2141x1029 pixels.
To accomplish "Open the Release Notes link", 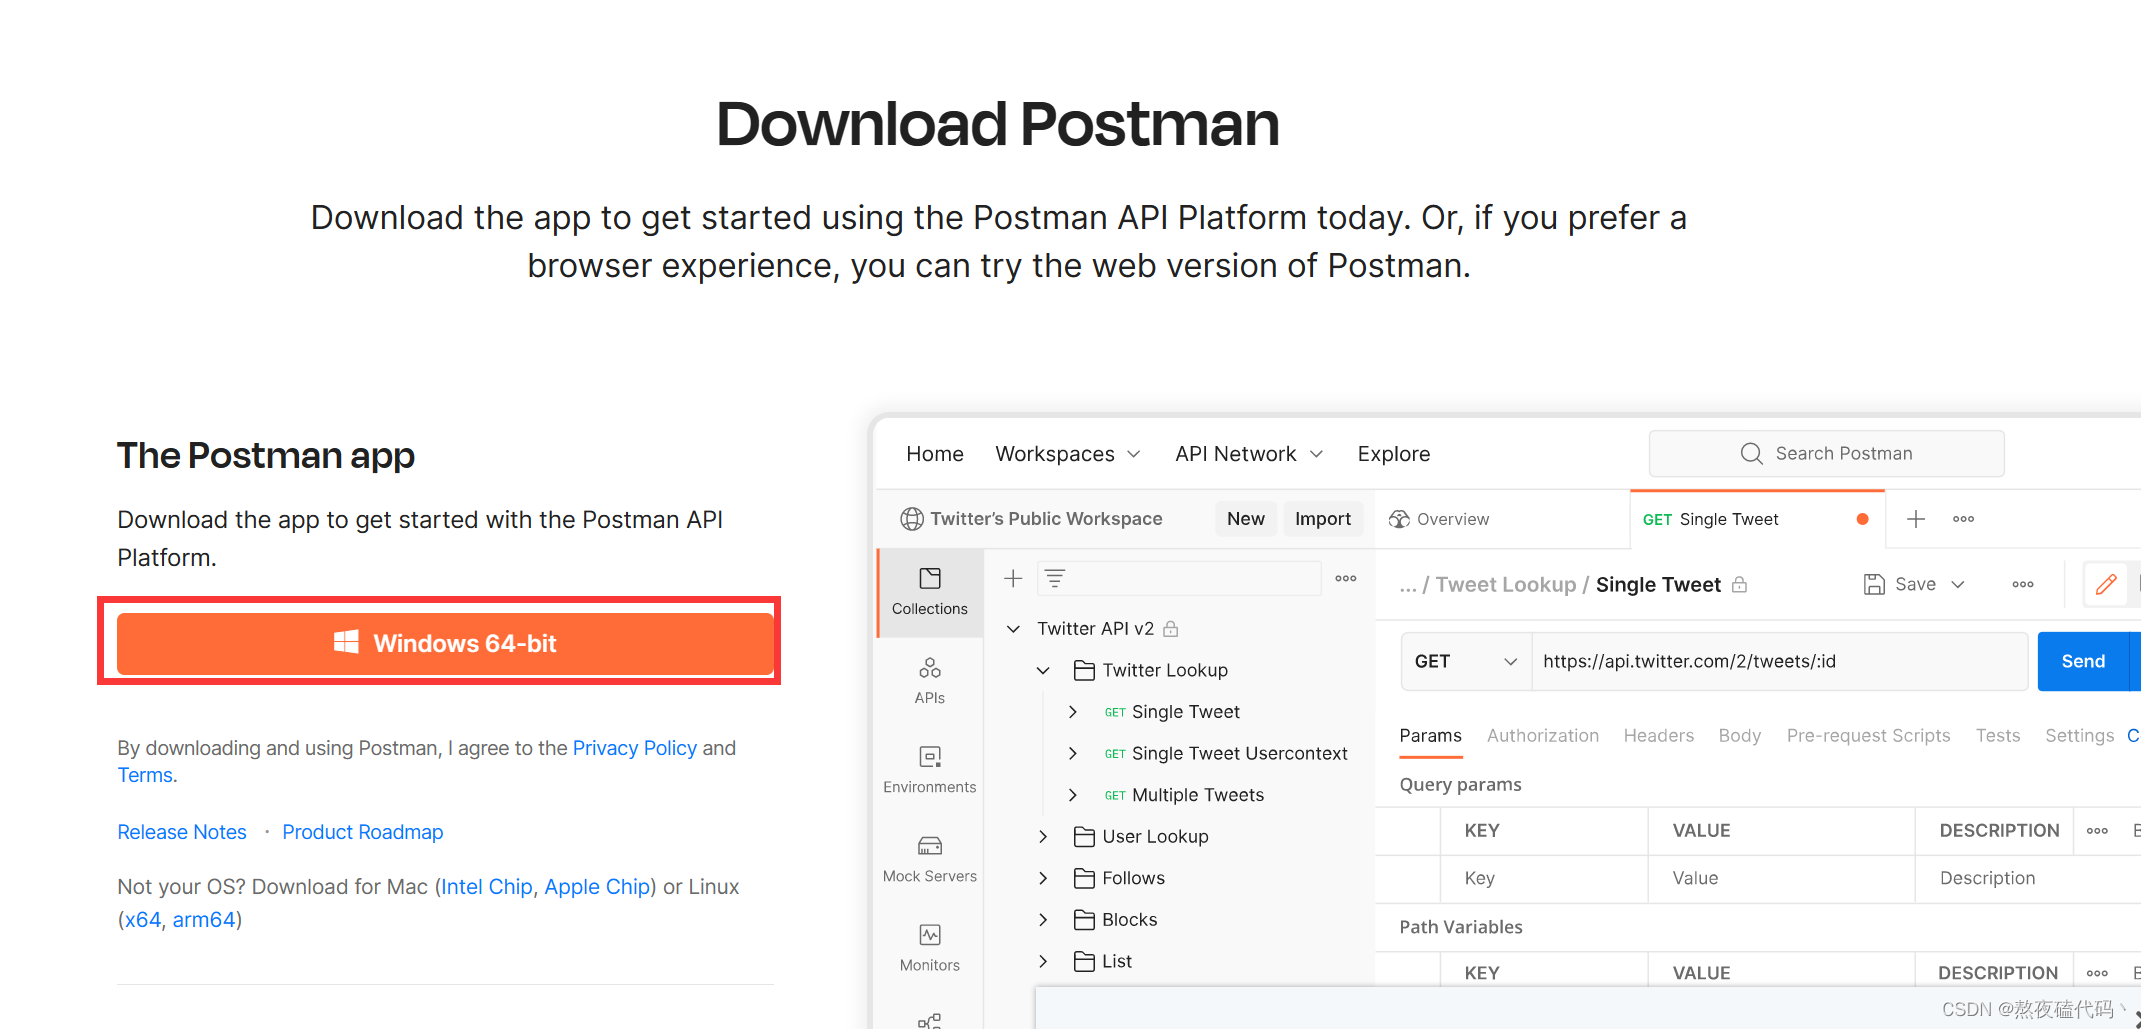I will click(x=182, y=832).
